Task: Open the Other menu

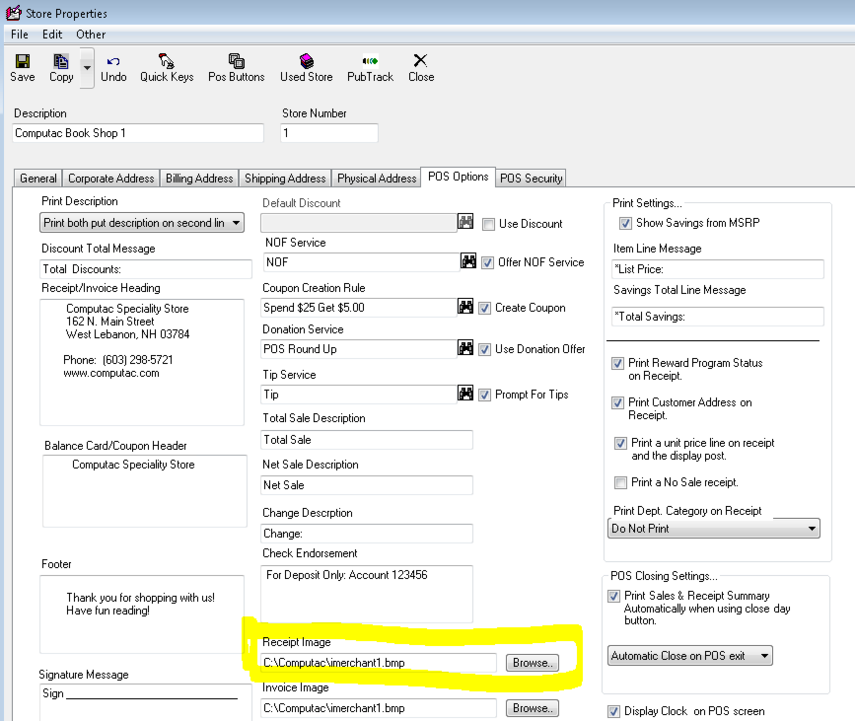Action: (91, 34)
